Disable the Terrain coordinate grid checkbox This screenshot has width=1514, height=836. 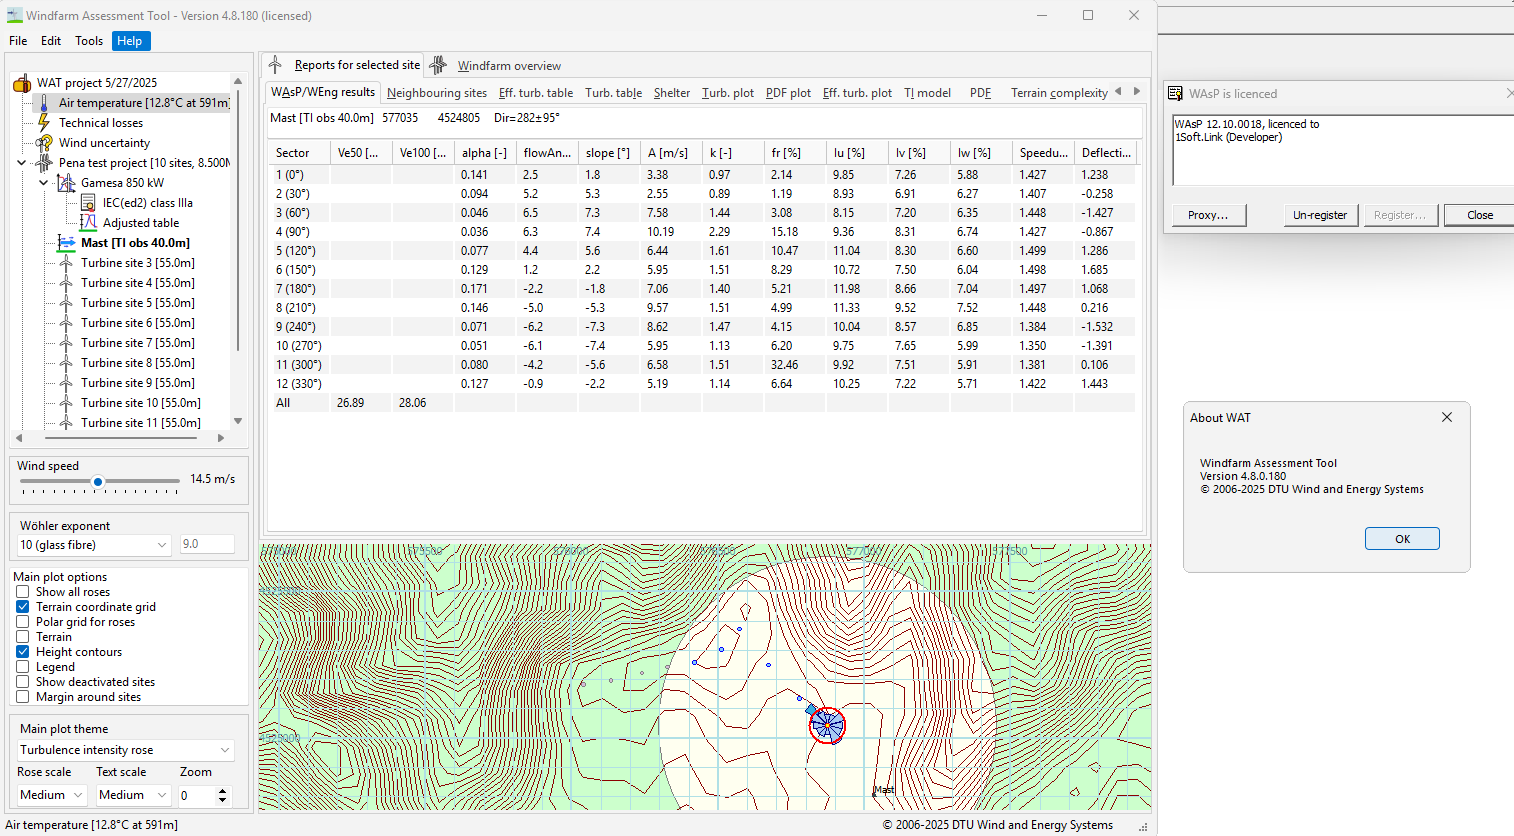[x=22, y=607]
